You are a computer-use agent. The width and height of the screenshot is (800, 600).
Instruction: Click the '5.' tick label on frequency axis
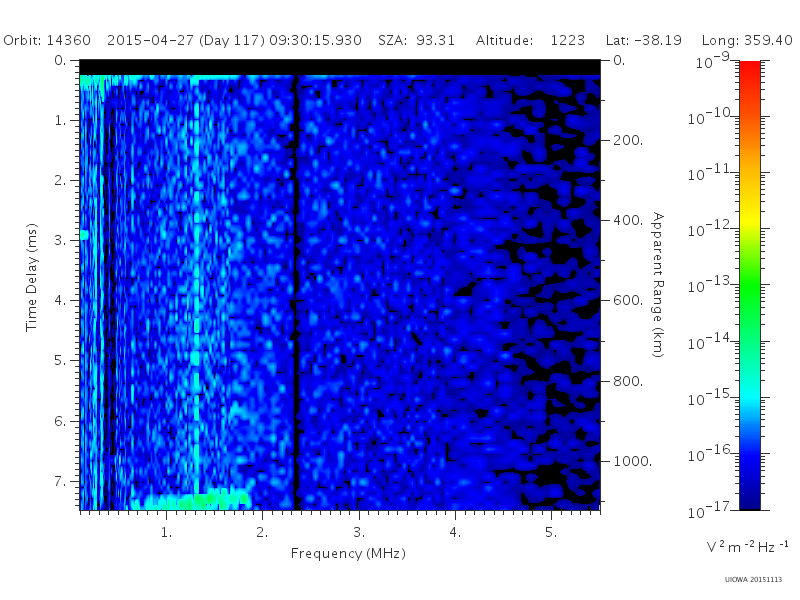551,533
